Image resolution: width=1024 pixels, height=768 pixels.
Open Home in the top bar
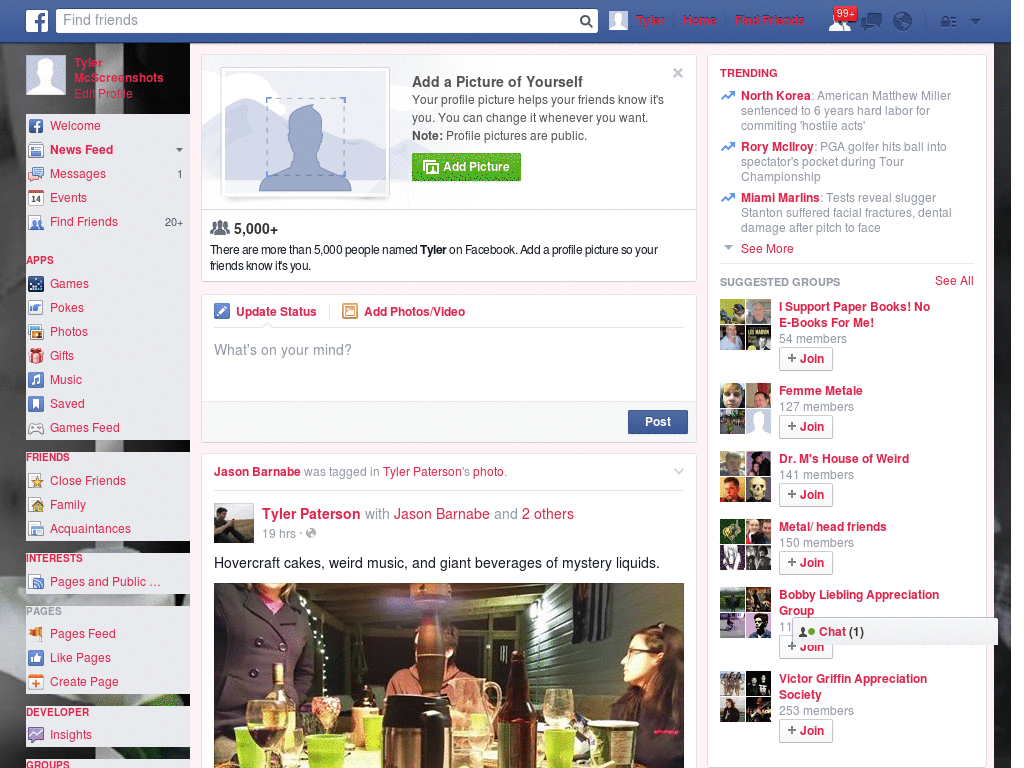(699, 21)
